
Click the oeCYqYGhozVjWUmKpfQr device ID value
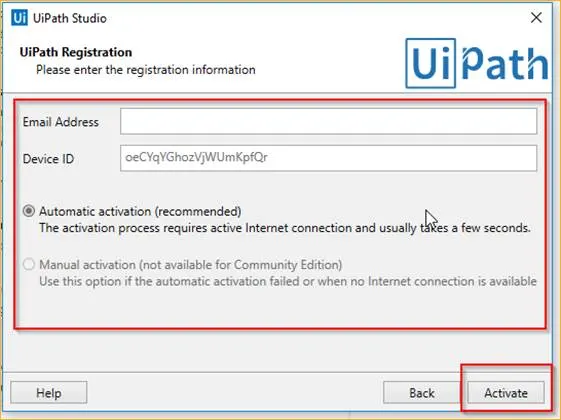[x=196, y=157]
